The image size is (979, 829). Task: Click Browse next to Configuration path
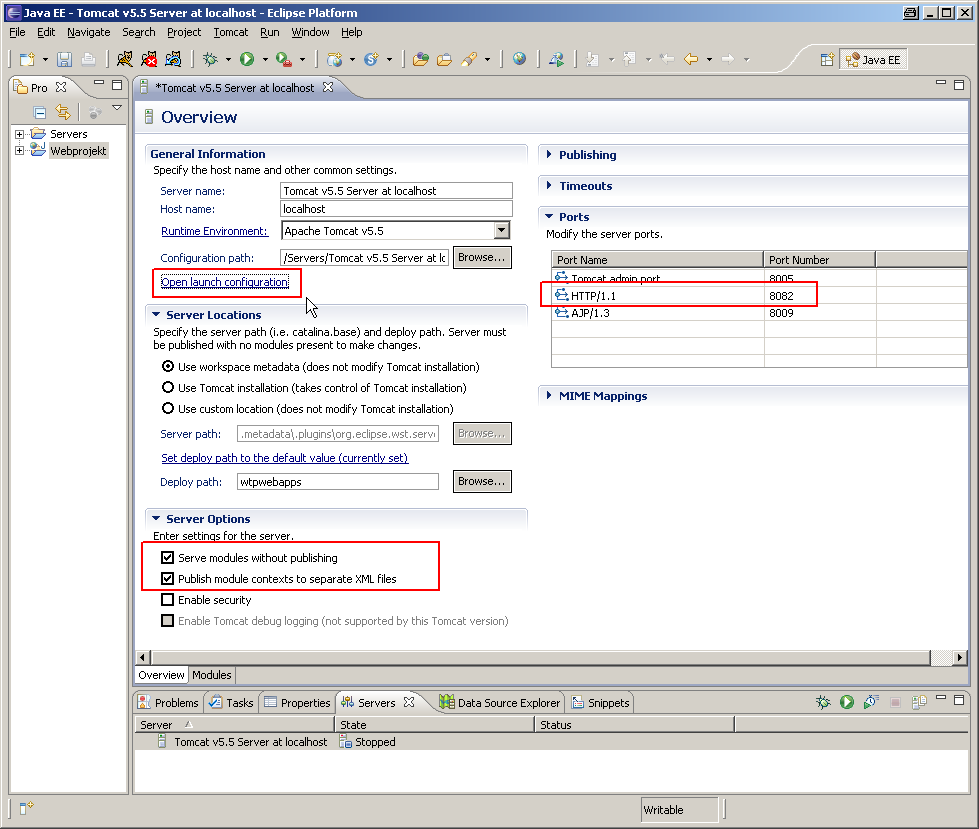(482, 257)
